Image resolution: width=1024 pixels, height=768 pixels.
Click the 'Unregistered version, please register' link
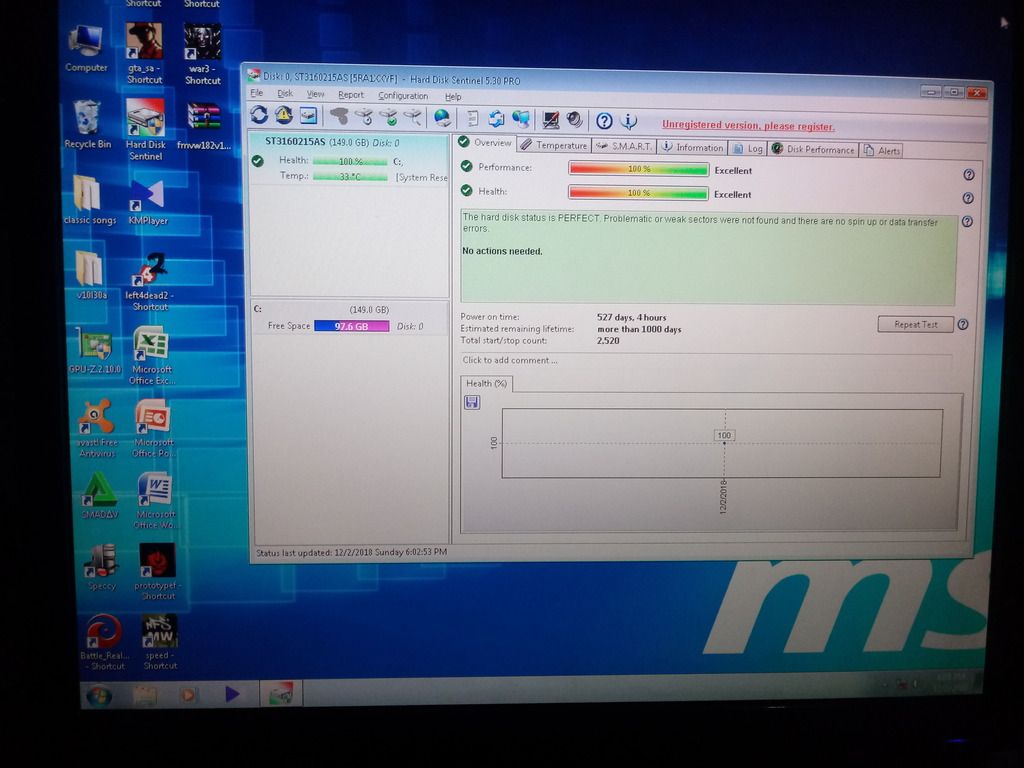(748, 125)
